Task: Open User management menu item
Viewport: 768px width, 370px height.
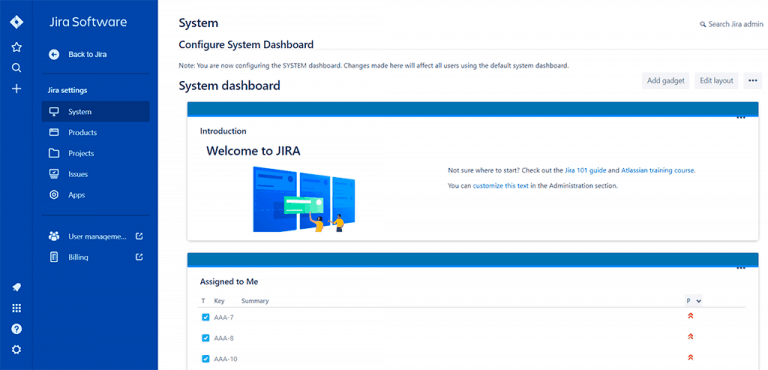Action: click(x=96, y=236)
